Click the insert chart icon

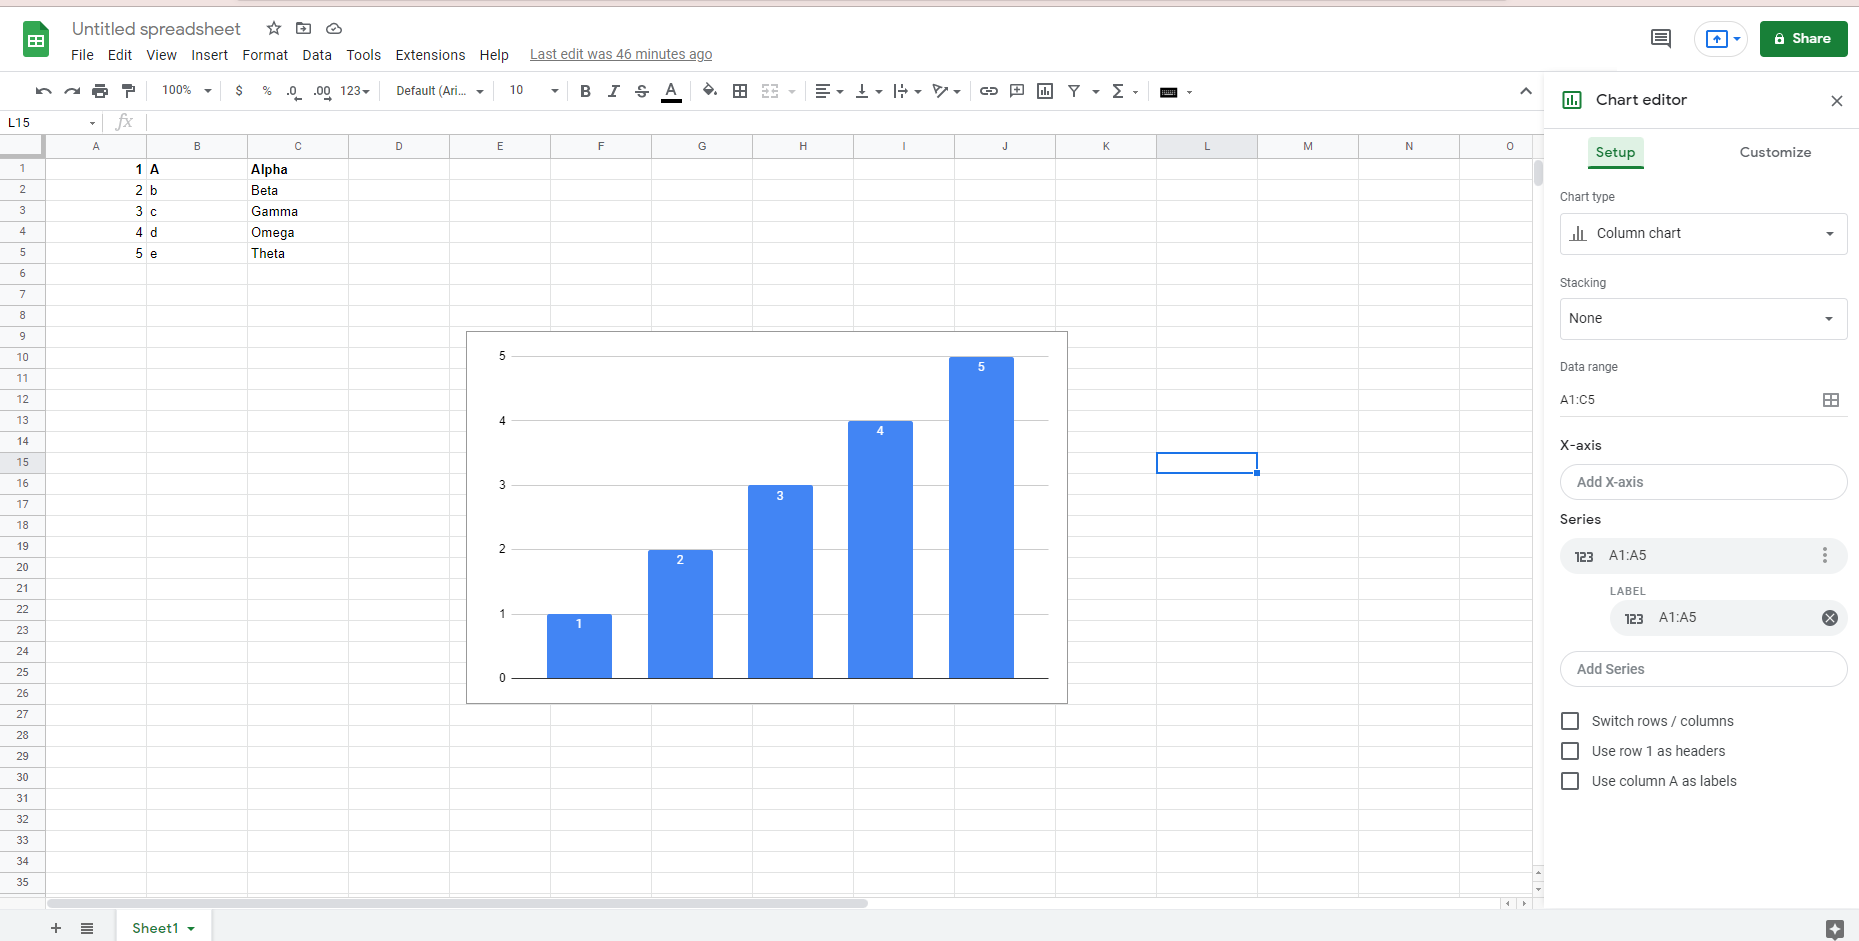click(x=1045, y=91)
